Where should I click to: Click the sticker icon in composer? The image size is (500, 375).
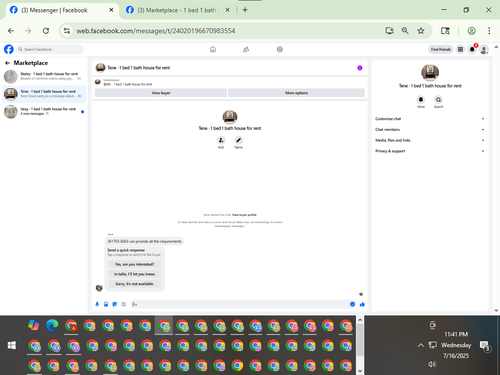115,304
